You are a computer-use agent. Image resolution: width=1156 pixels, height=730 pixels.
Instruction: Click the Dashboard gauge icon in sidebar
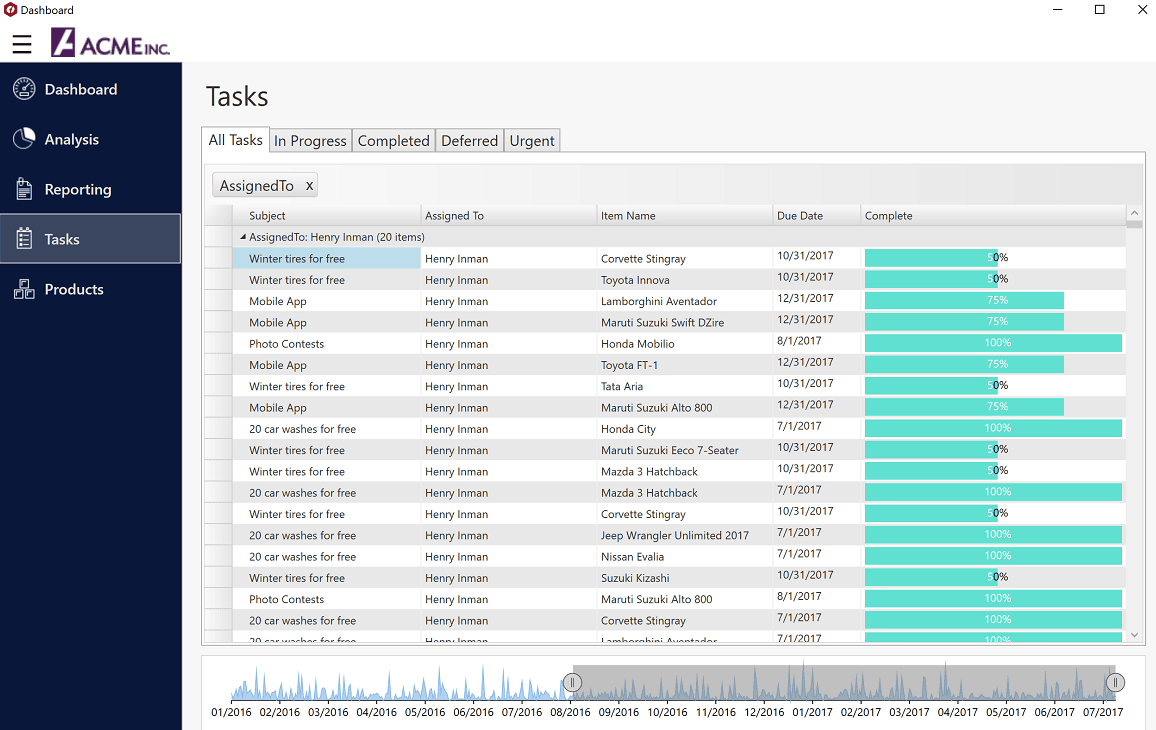(x=24, y=89)
